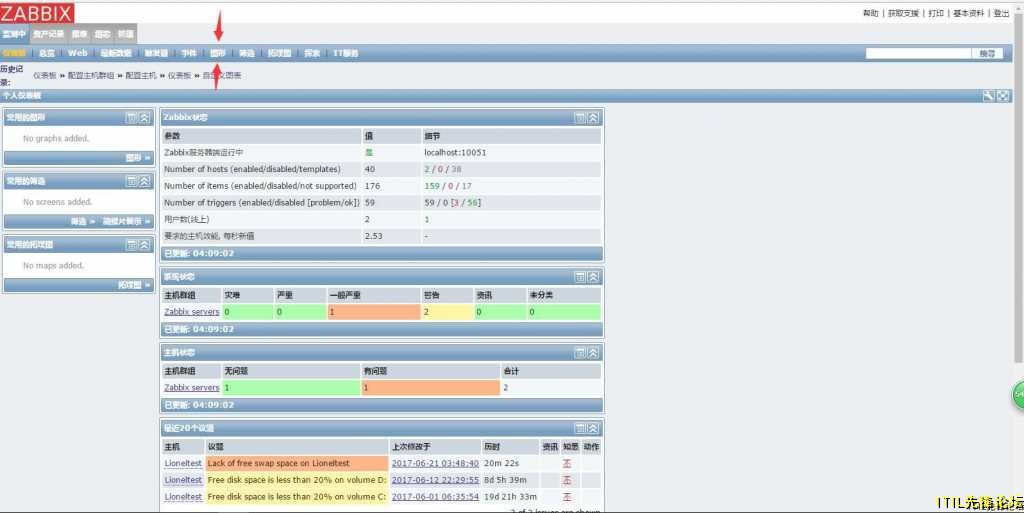Open menu icon of 常用的拓扑图 widget
This screenshot has height=513, width=1024.
(131, 245)
